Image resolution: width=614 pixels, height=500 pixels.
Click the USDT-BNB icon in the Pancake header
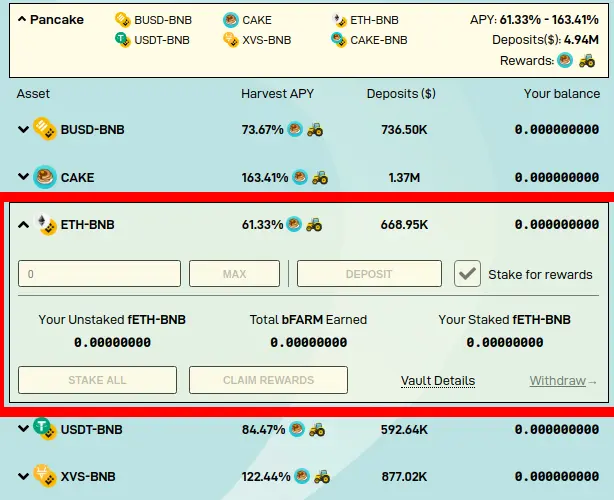pos(123,40)
